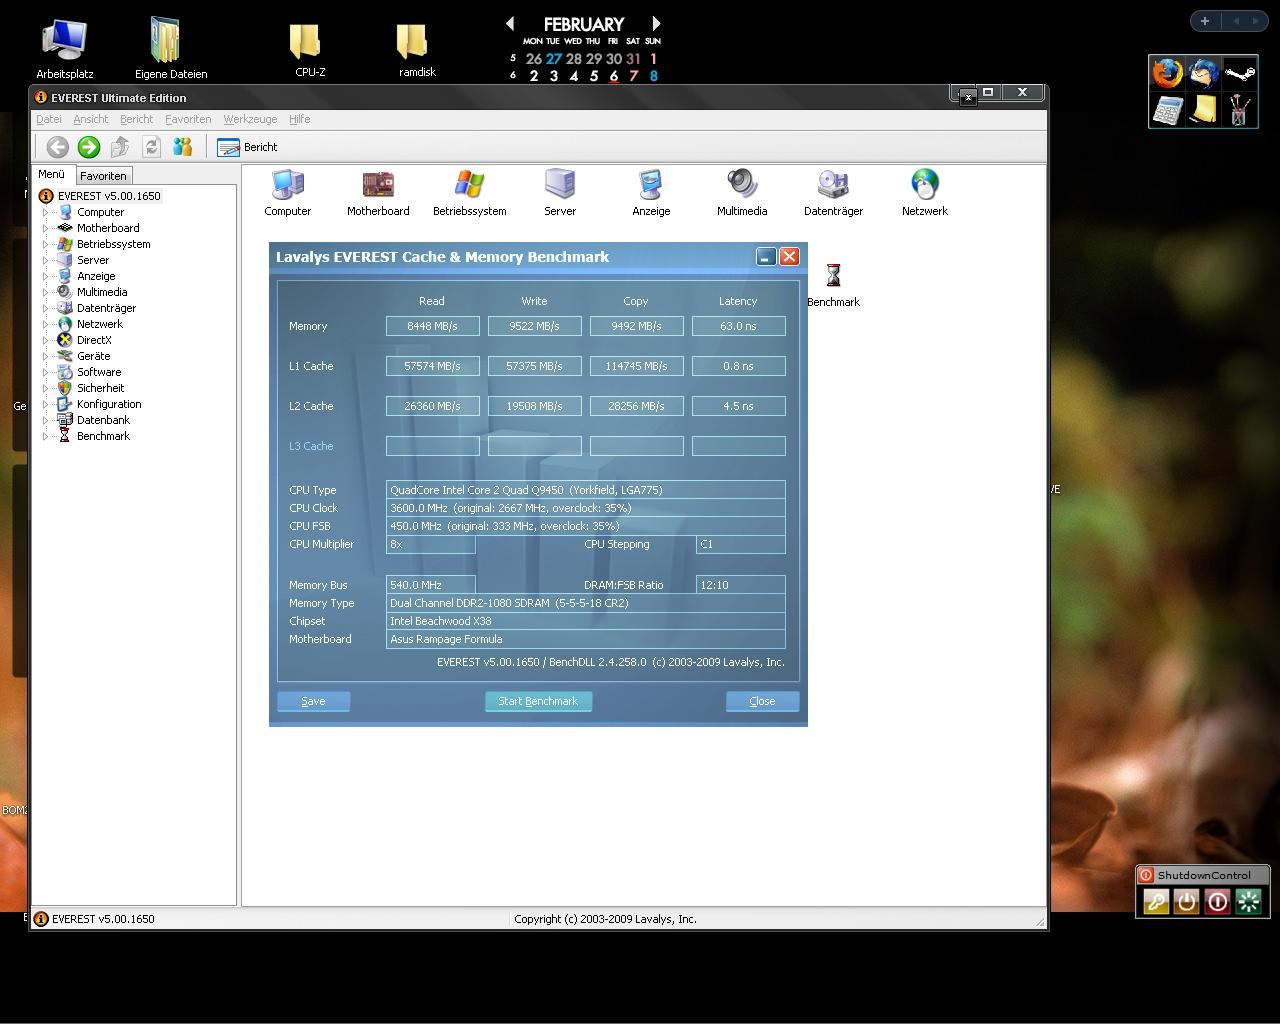
Task: Click the L1 Cache Copy value 114745 MB/s
Action: point(636,366)
